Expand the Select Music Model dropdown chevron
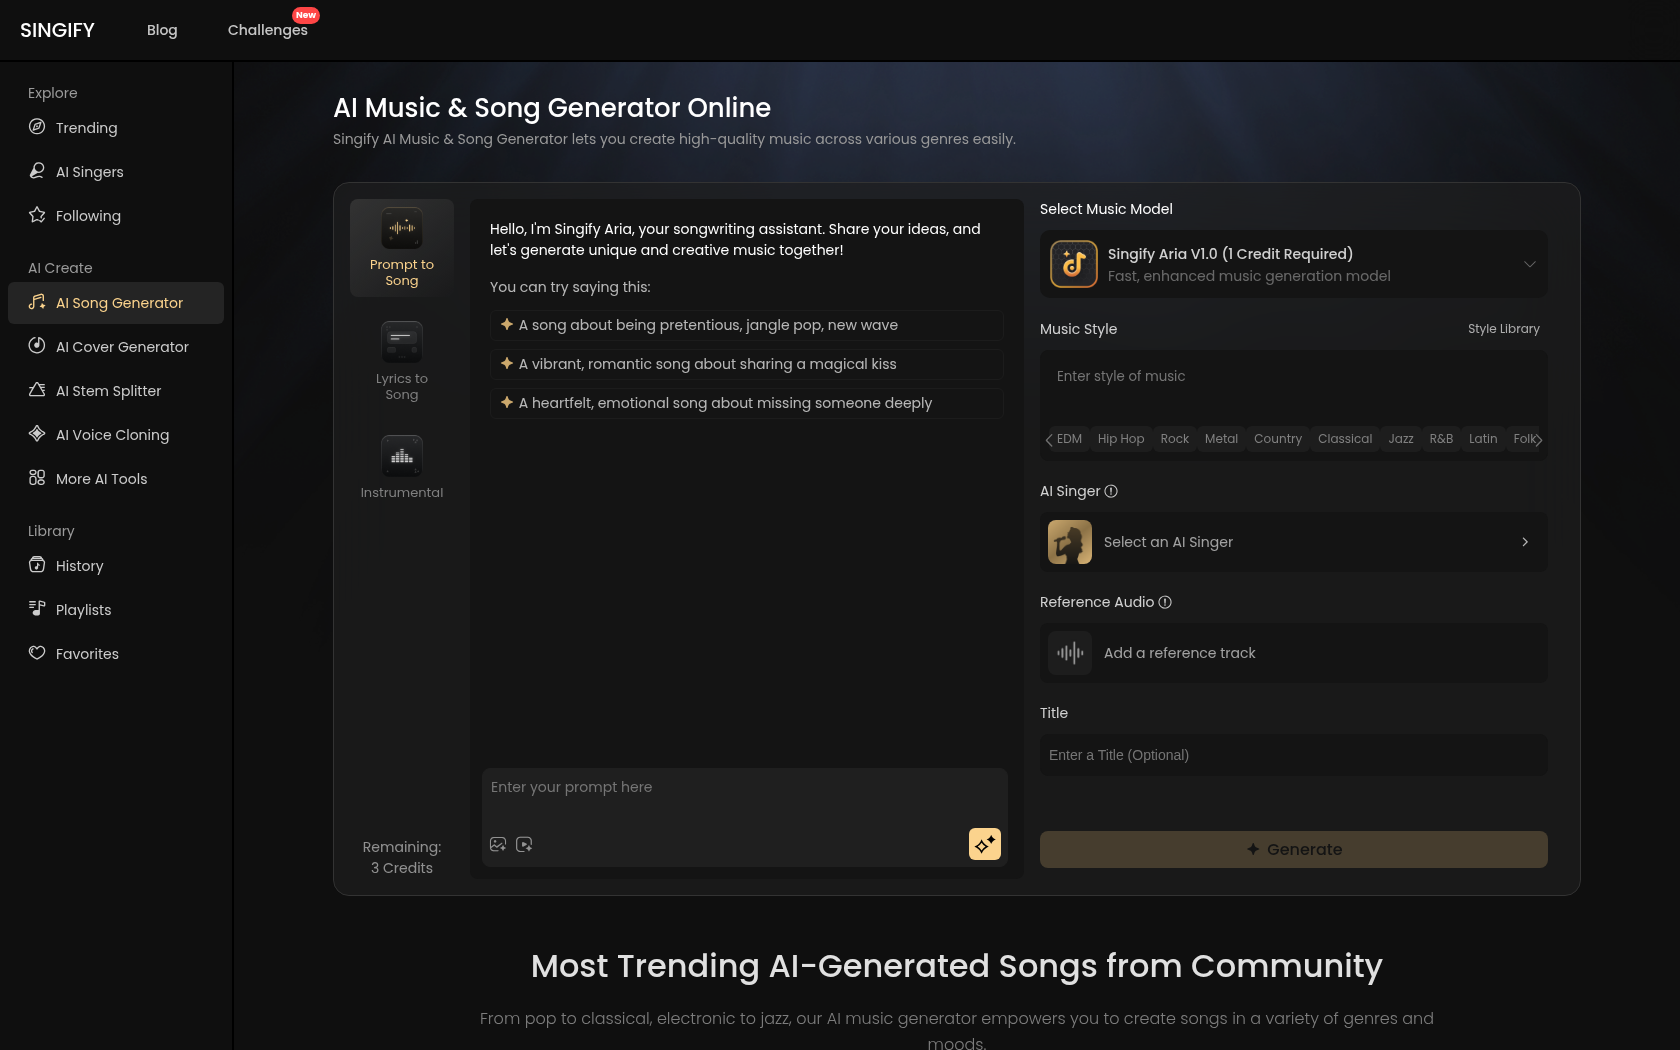Viewport: 1680px width, 1050px height. tap(1530, 264)
